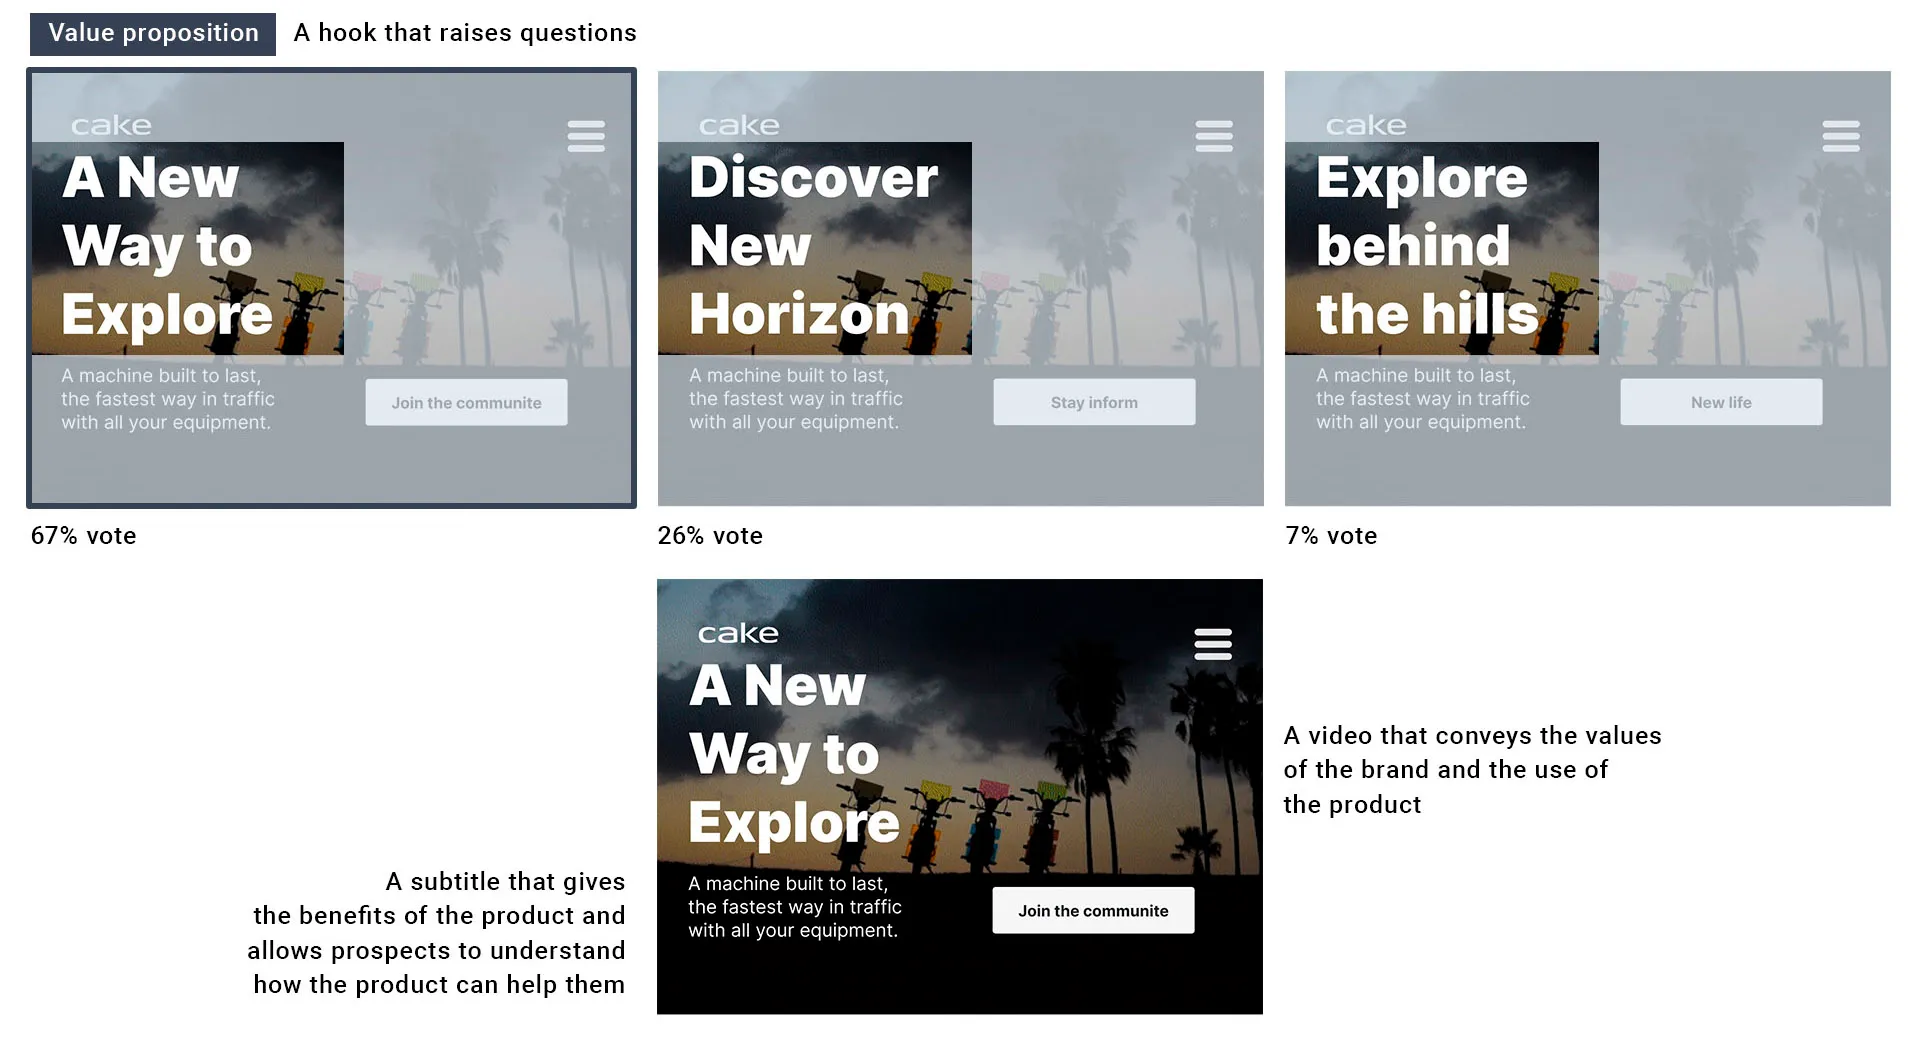Click the 'New life' button
Image resolution: width=1920 pixels, height=1043 pixels.
click(x=1721, y=402)
